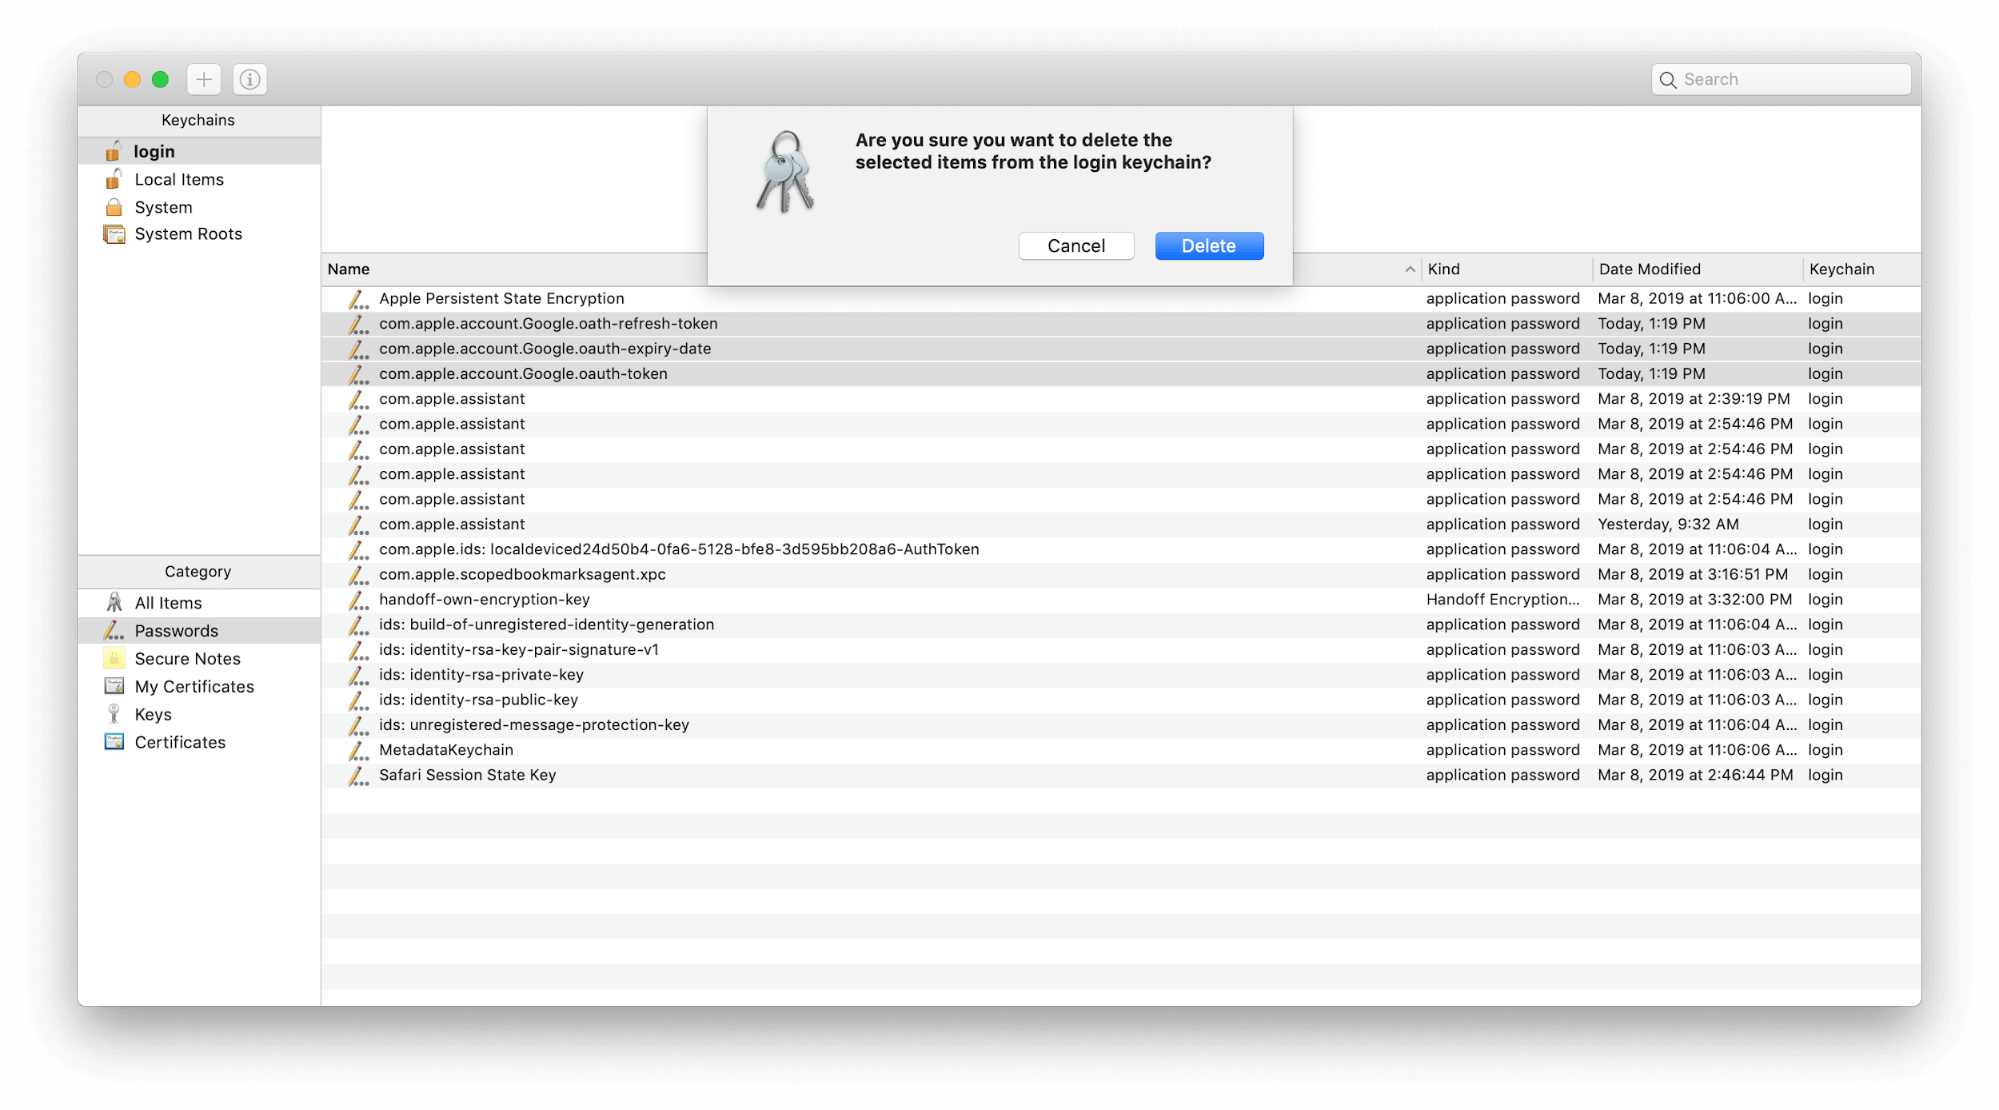1999x1110 pixels.
Task: Click the Delete button in dialog
Action: pyautogui.click(x=1209, y=245)
